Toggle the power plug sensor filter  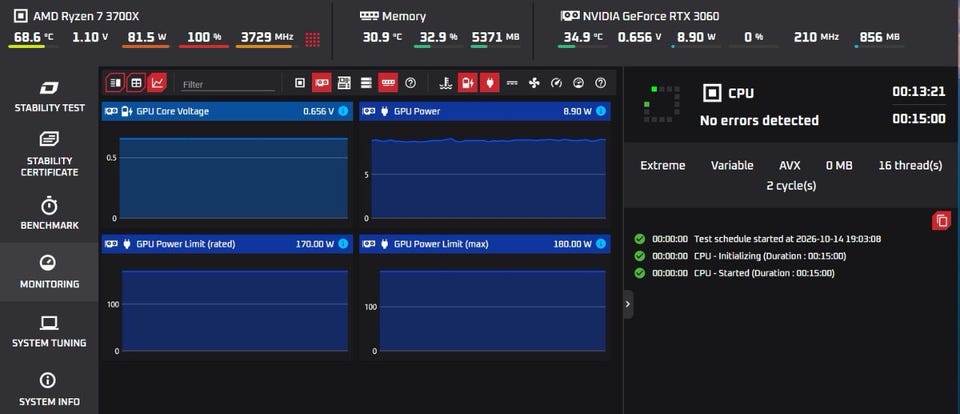coord(489,82)
